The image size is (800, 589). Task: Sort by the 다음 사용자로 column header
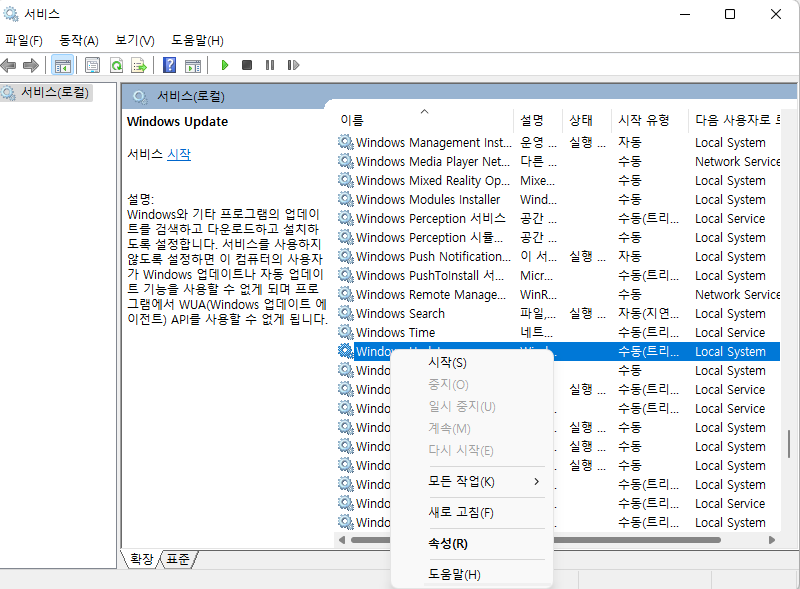pyautogui.click(x=735, y=120)
